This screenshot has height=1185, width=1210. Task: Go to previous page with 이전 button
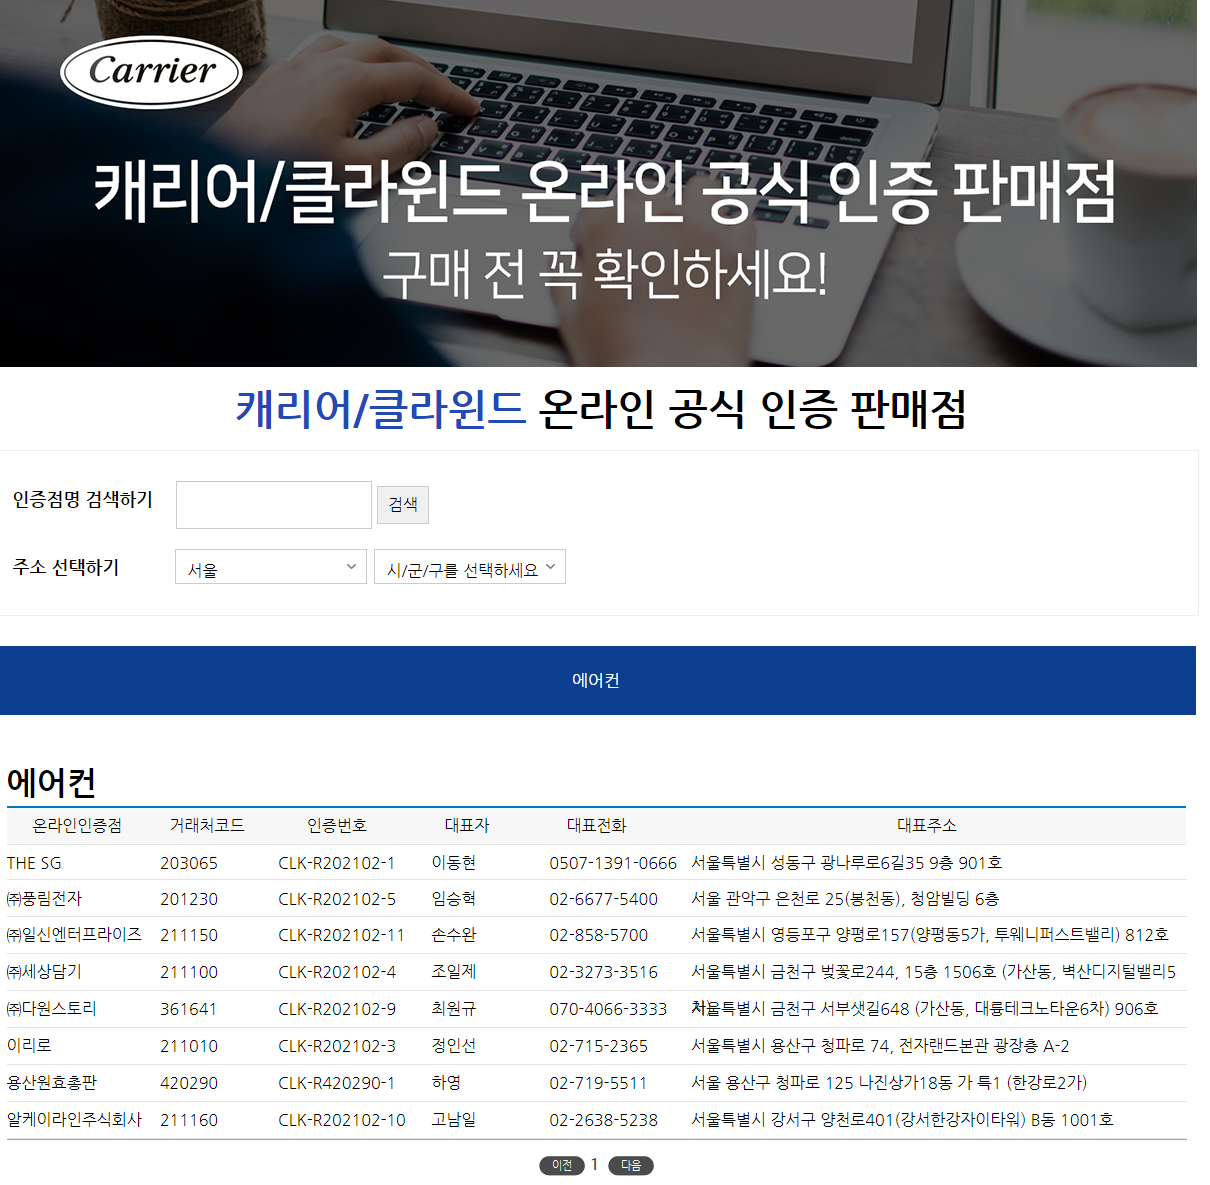(x=562, y=1165)
